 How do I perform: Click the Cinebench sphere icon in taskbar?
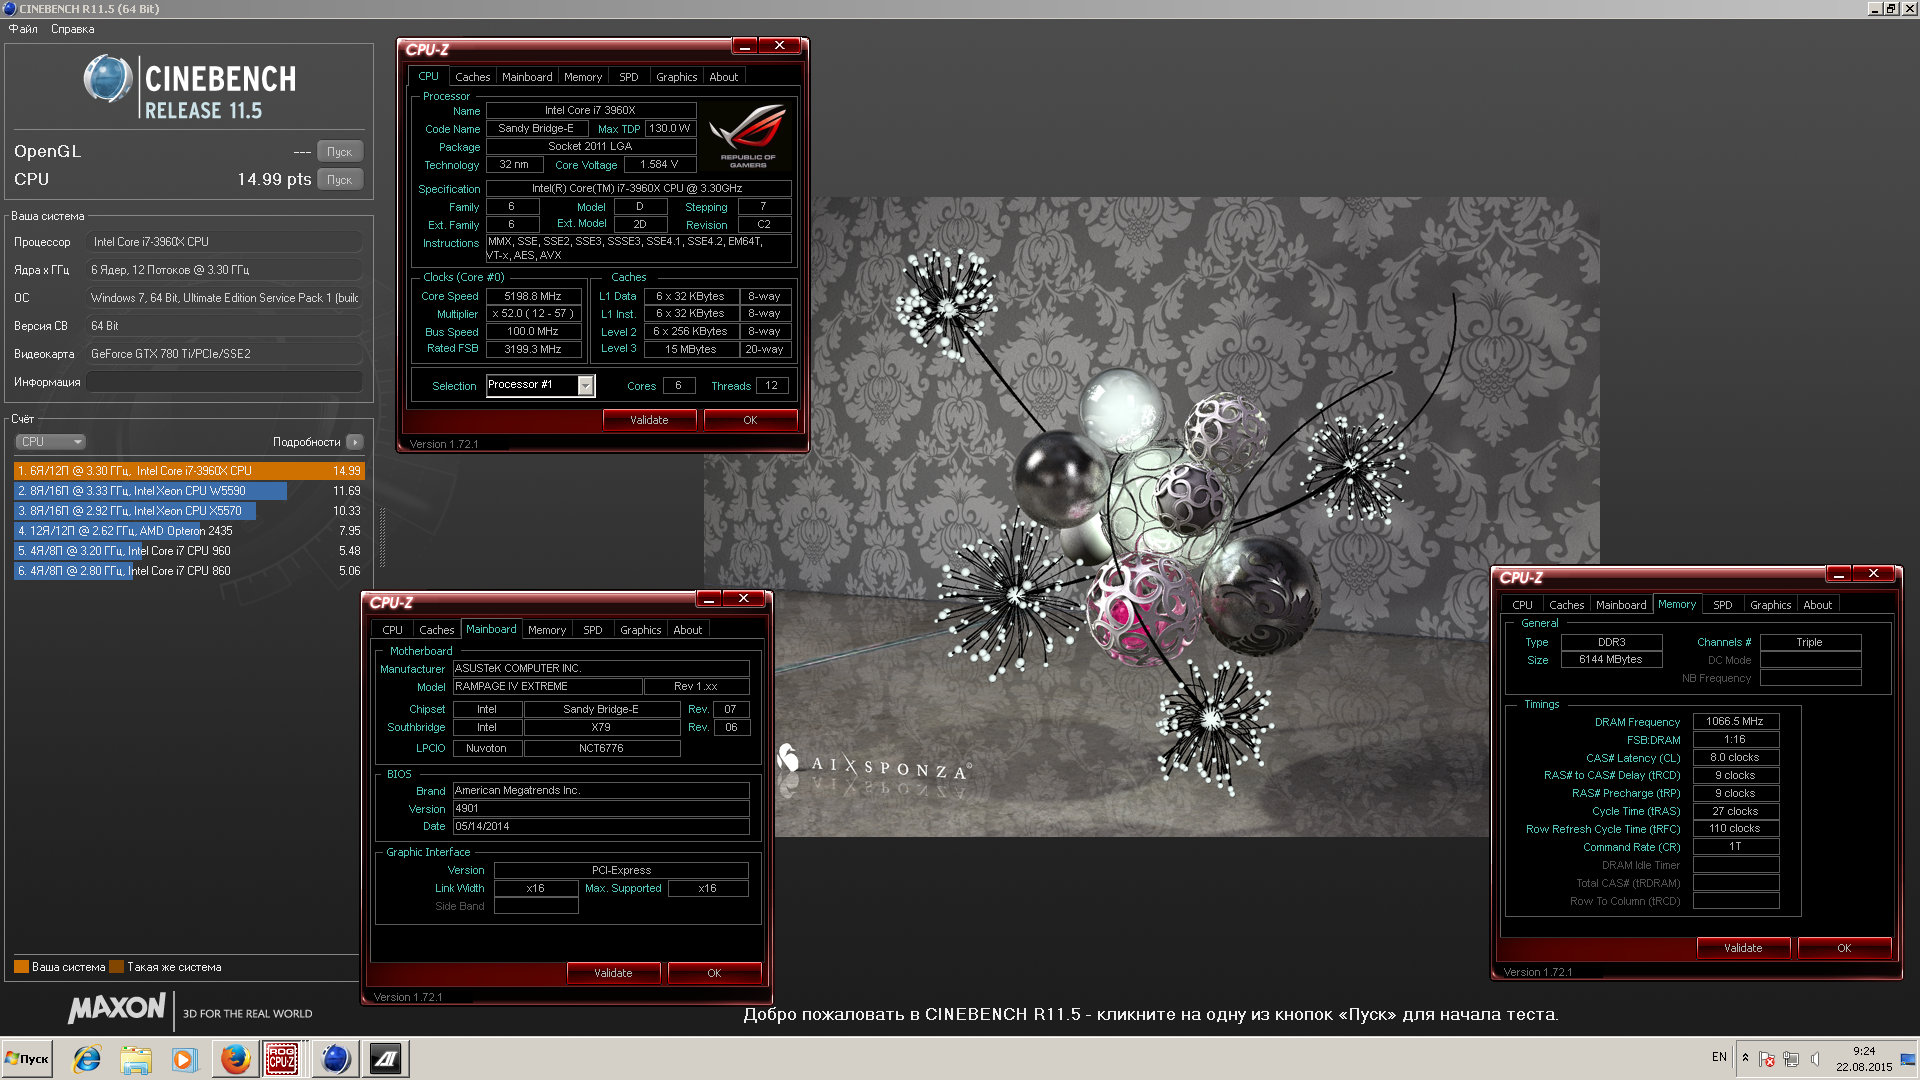[x=335, y=1059]
